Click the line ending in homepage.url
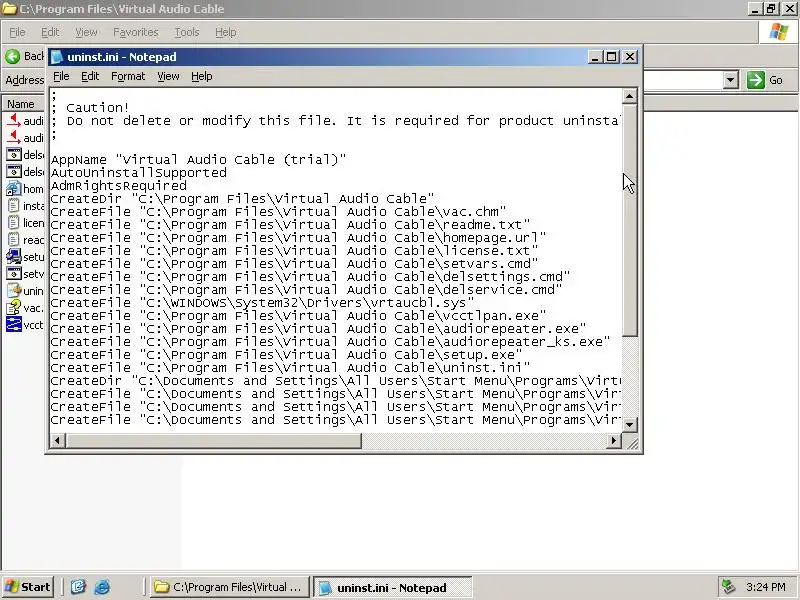 click(298, 238)
